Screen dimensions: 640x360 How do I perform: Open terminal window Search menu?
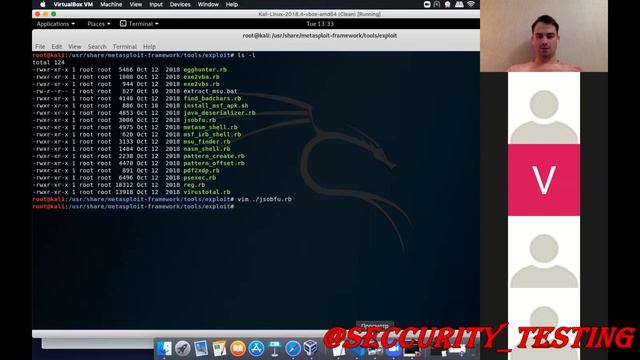pyautogui.click(x=97, y=47)
